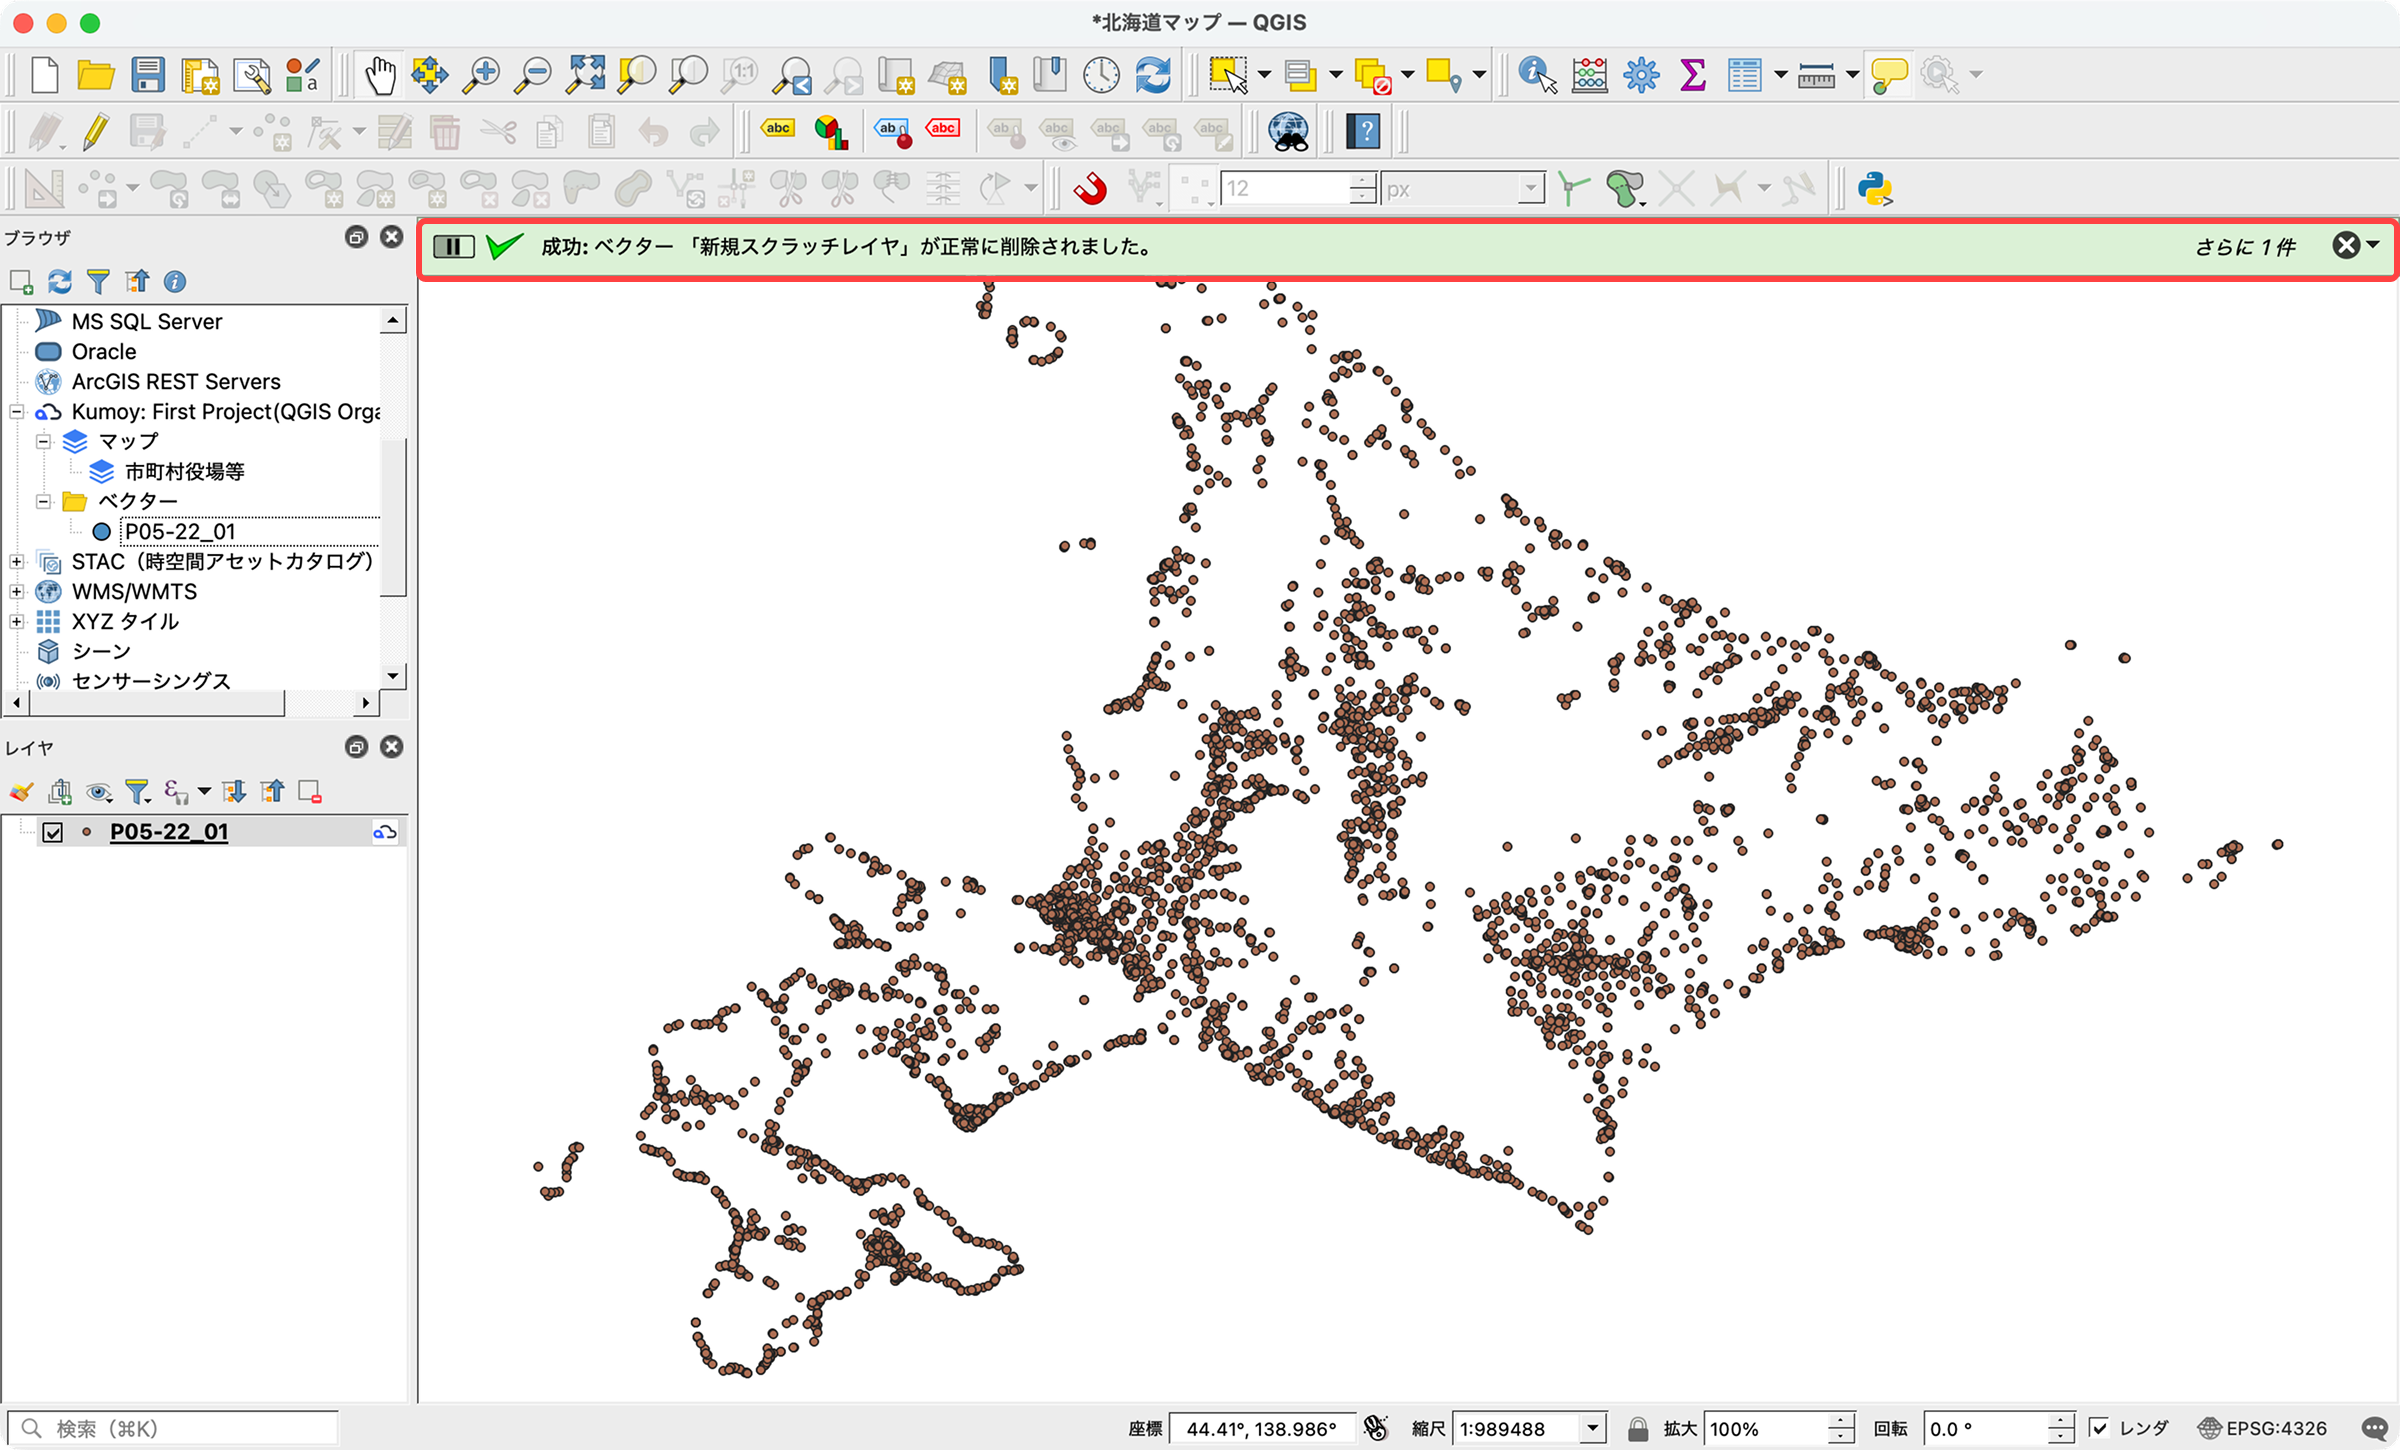
Task: Collapse the ベクター folder in Browser
Action: (43, 502)
